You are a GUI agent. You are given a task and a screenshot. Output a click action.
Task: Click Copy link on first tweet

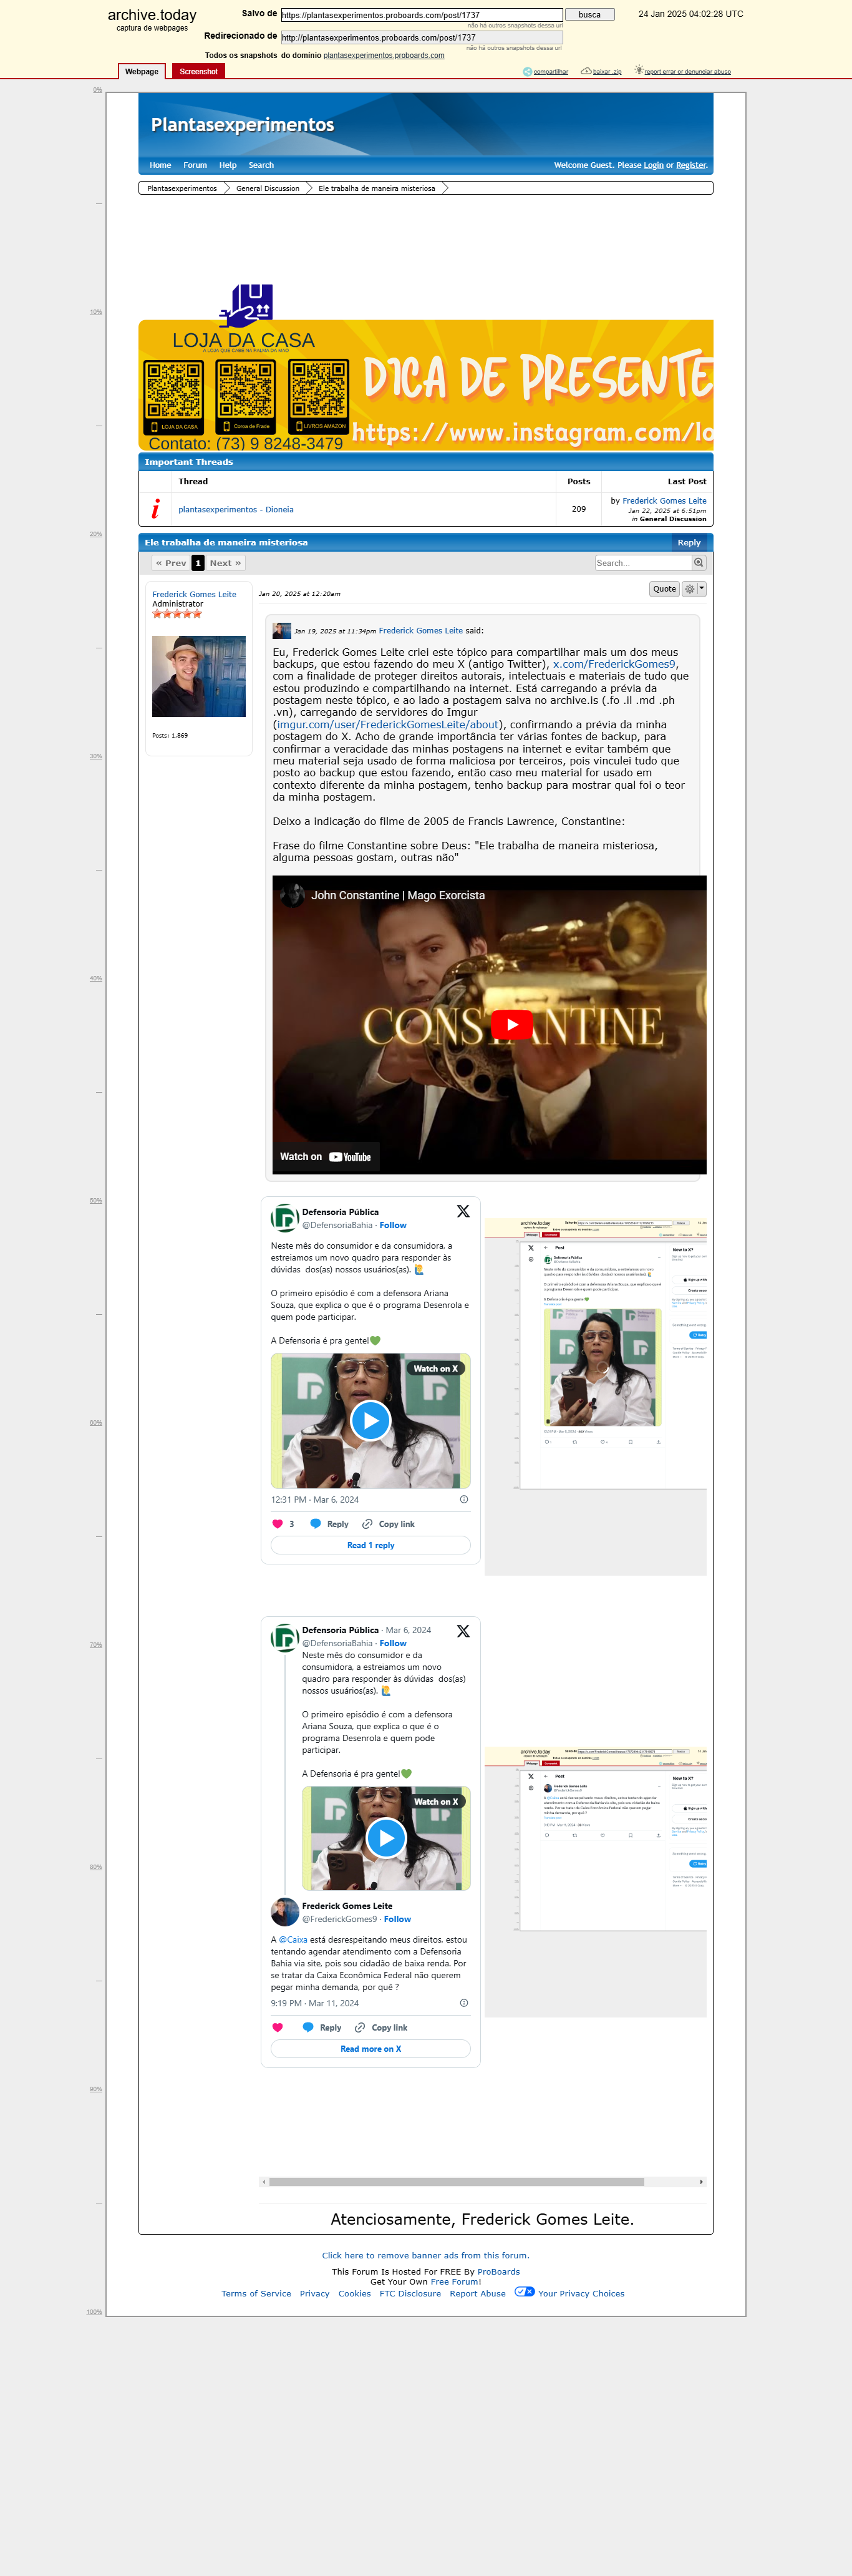coord(388,1524)
